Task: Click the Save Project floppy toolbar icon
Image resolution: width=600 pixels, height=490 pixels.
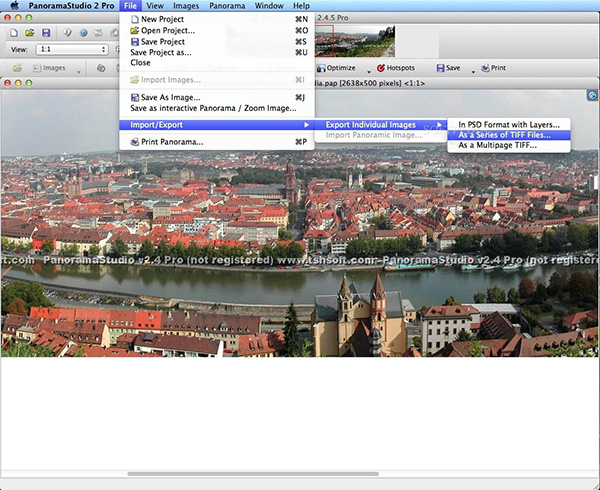Action: [x=46, y=33]
